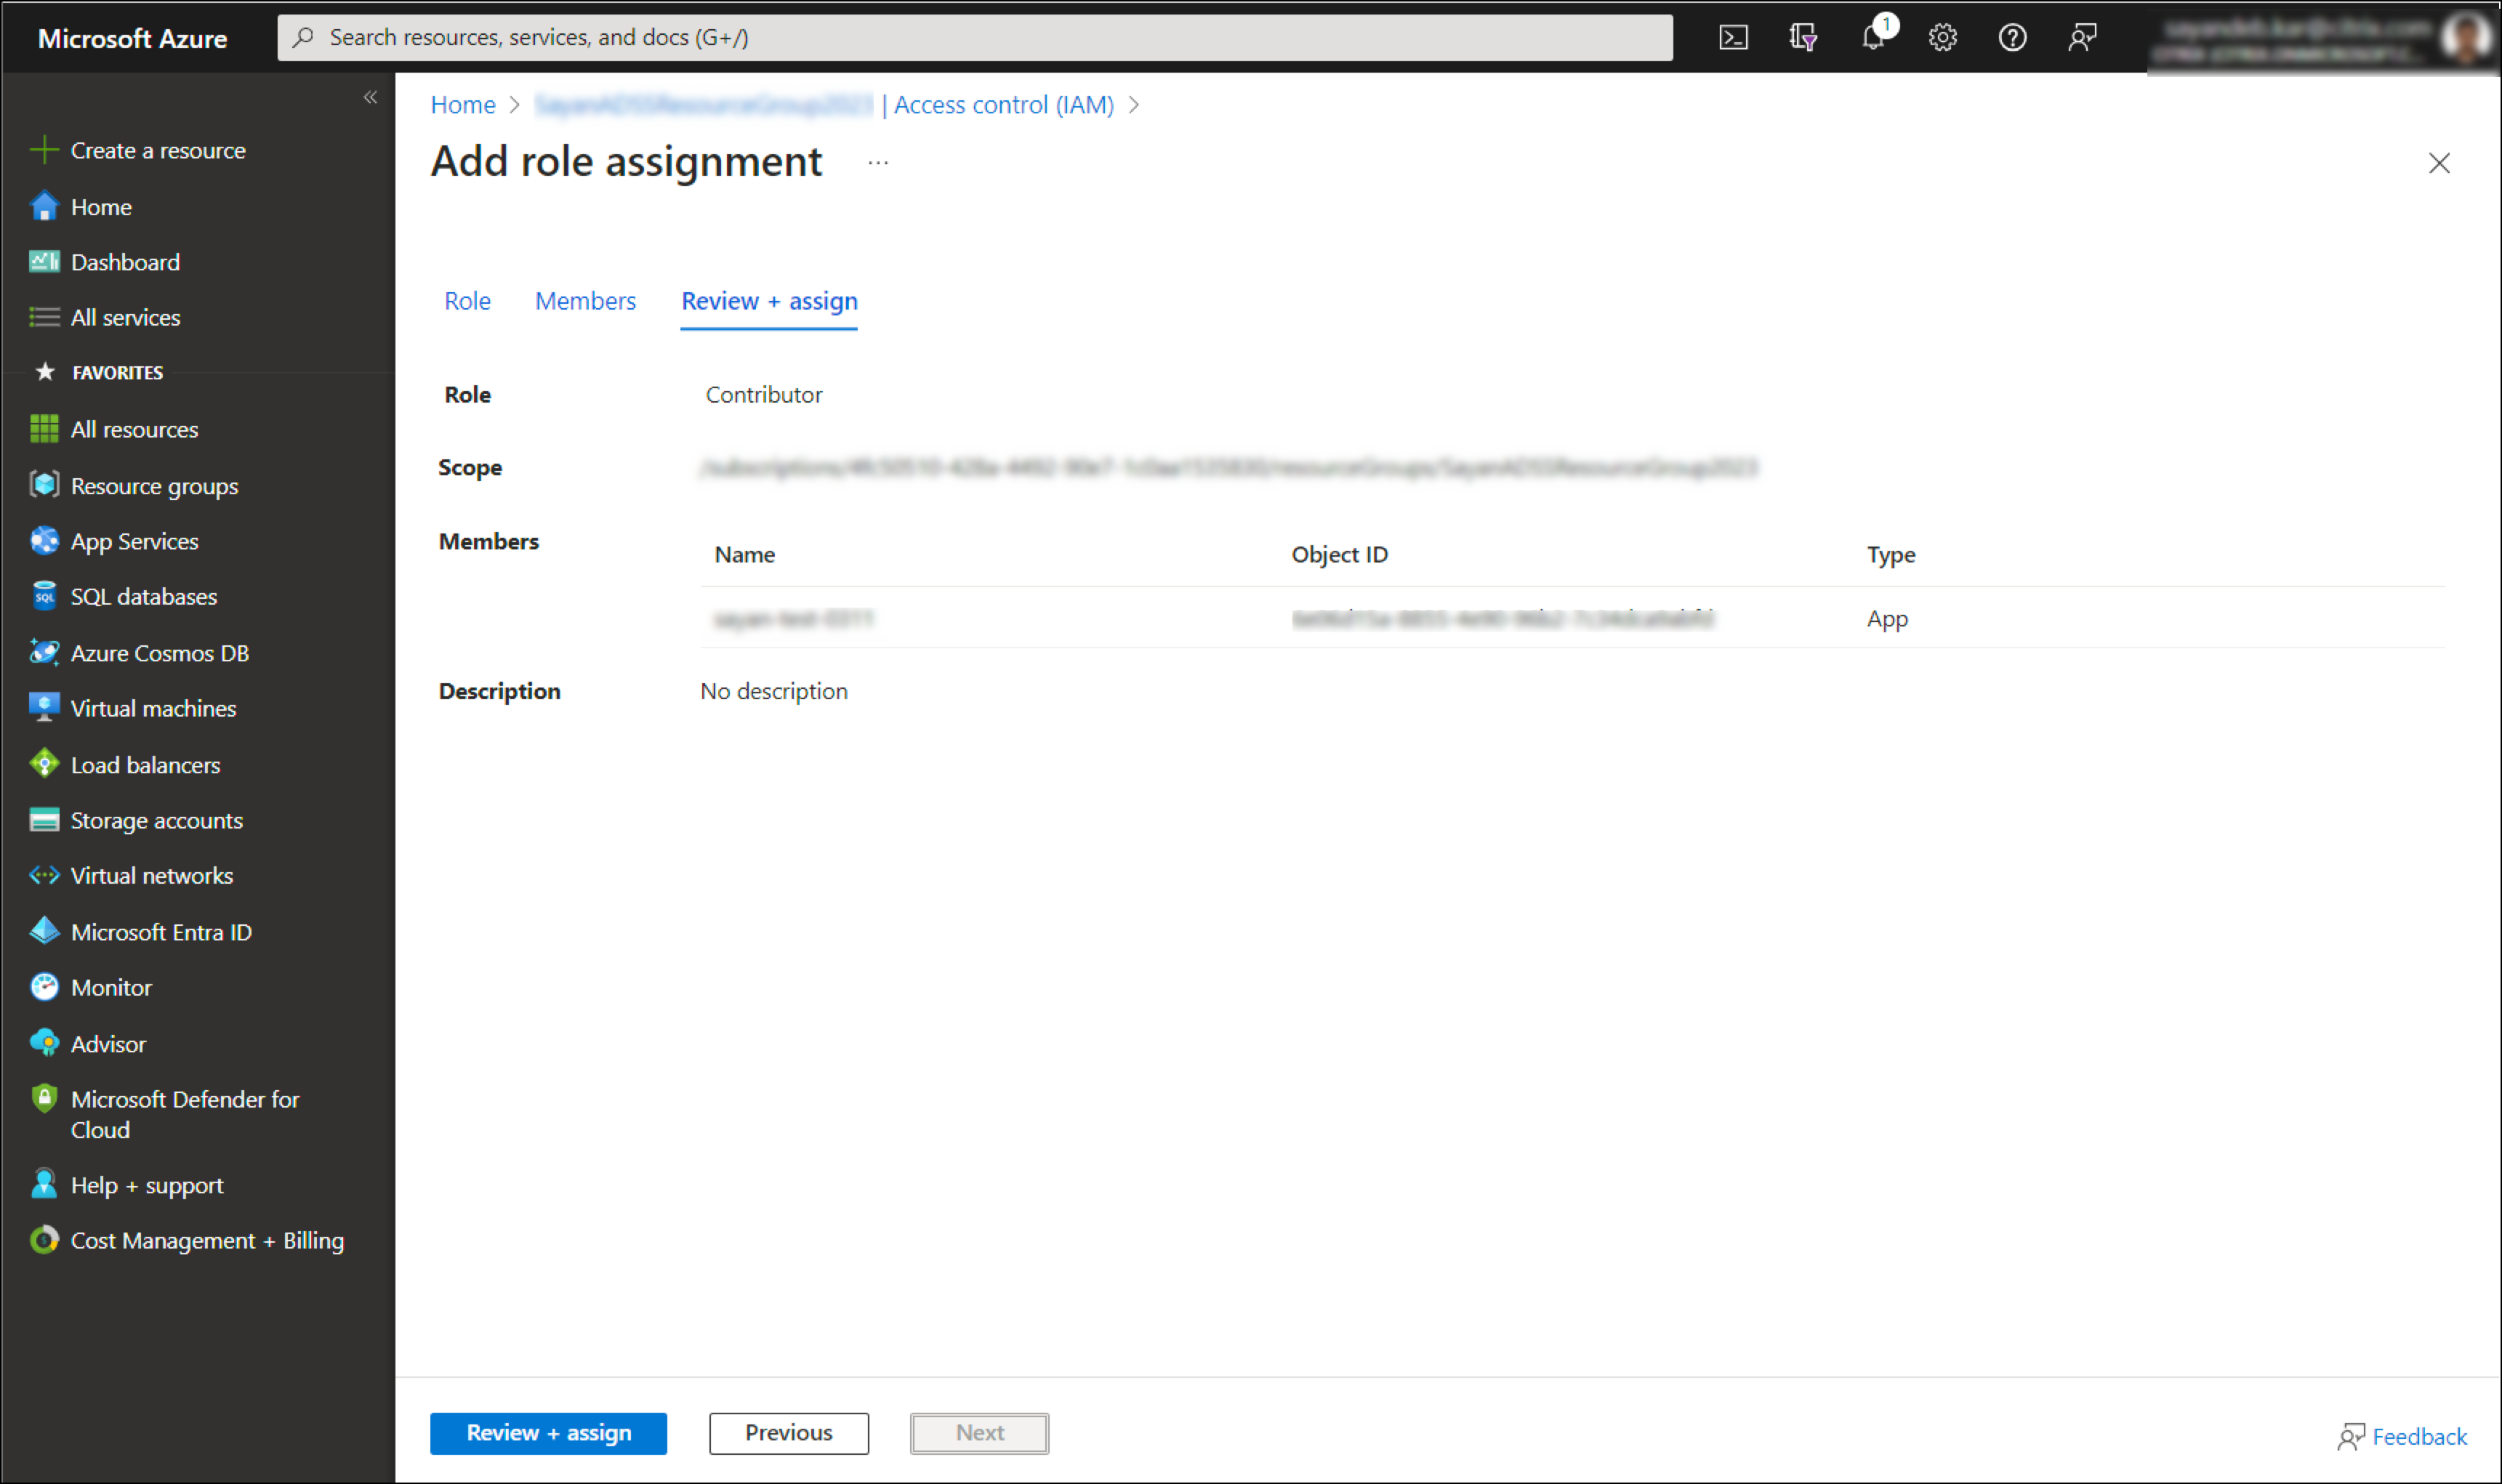Open Advisor in the sidebar

[x=88, y=1044]
